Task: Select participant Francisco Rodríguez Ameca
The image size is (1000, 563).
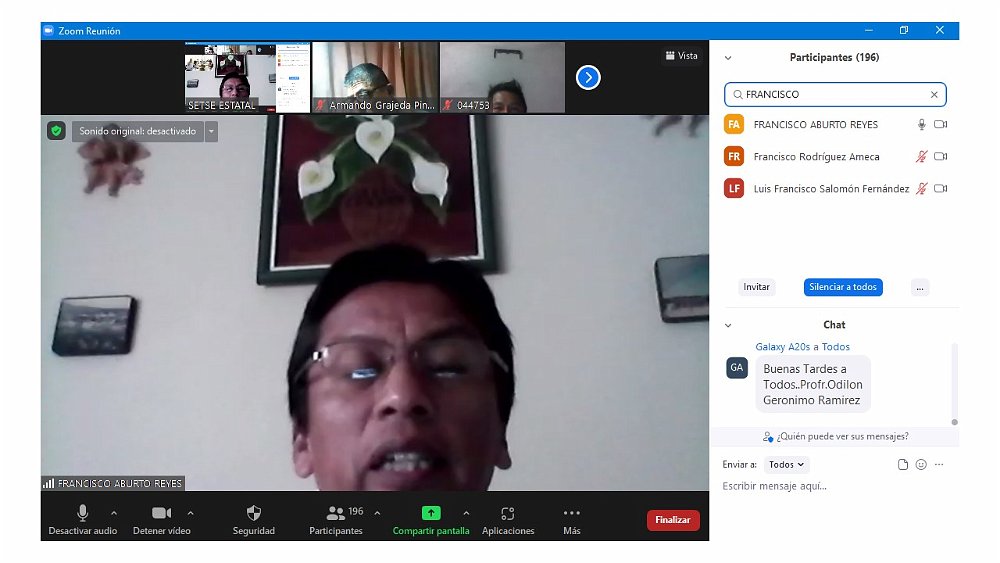Action: [816, 157]
